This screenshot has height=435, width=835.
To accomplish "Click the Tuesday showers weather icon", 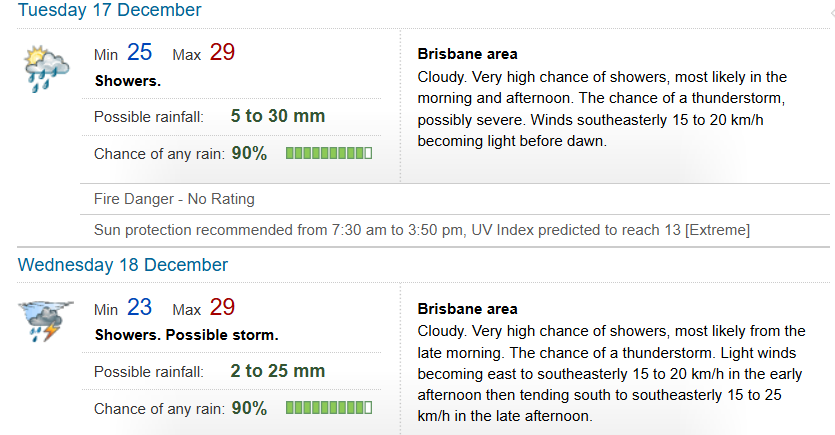I will point(46,69).
